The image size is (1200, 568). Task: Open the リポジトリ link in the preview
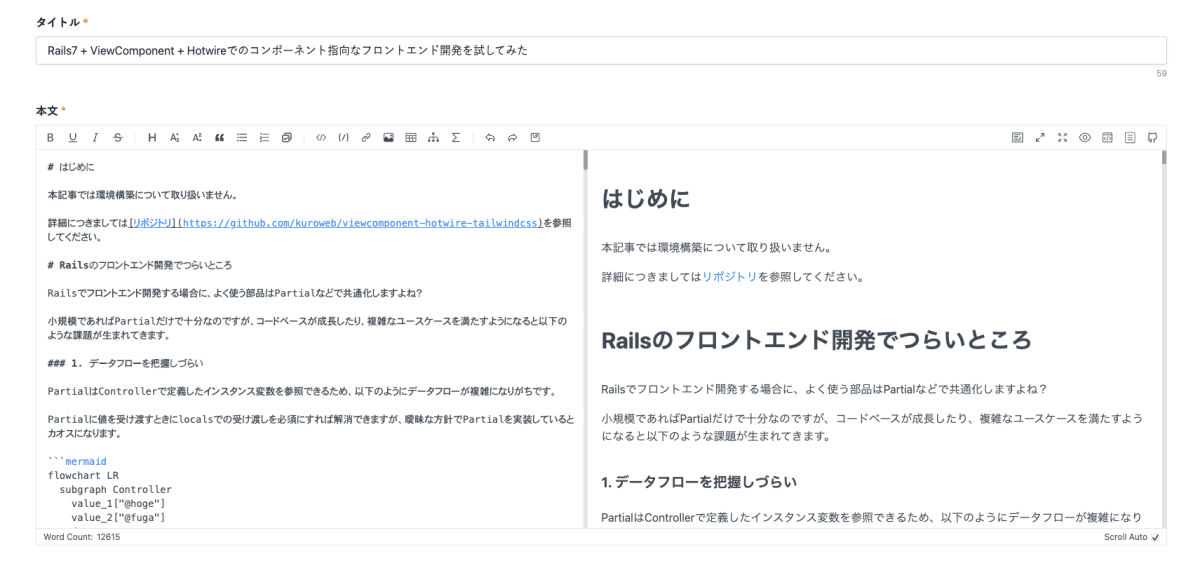(729, 276)
